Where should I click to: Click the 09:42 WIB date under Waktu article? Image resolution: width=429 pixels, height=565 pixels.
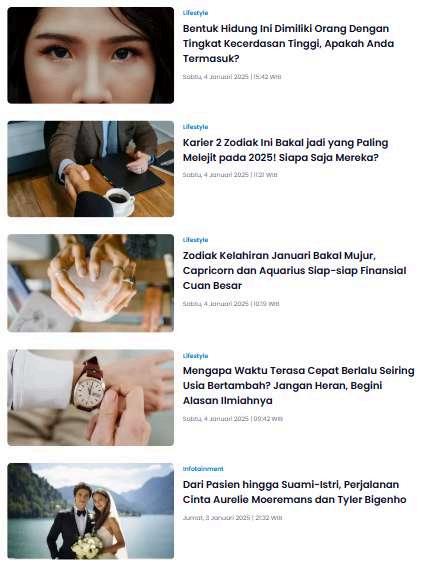click(232, 419)
